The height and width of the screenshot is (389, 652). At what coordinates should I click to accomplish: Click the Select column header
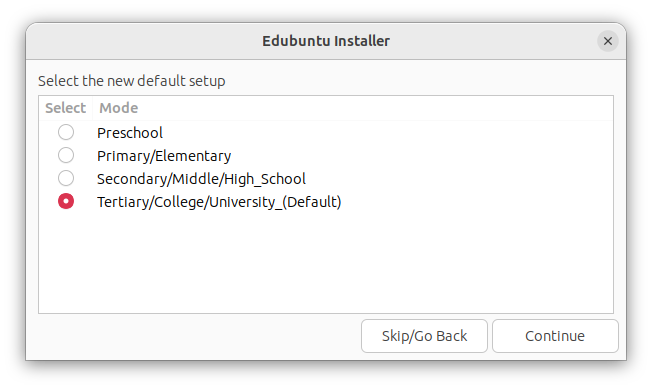click(x=65, y=108)
